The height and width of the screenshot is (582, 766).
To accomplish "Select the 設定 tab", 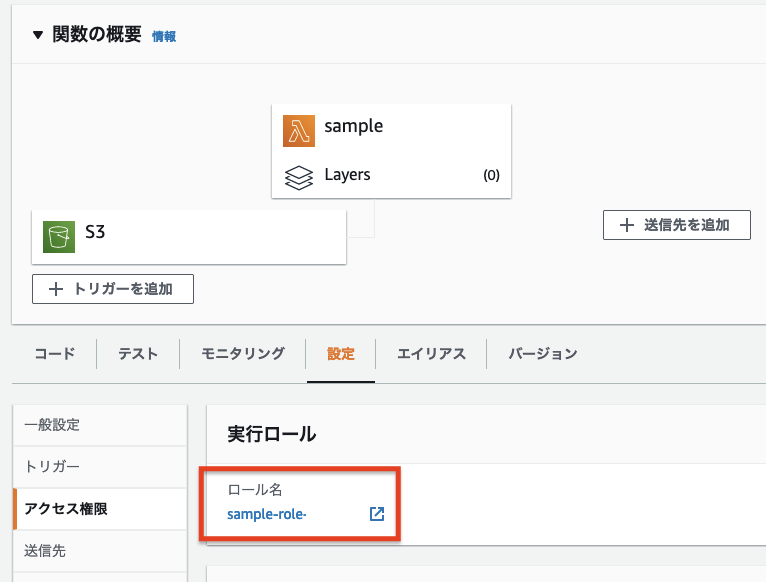I will pyautogui.click(x=341, y=353).
